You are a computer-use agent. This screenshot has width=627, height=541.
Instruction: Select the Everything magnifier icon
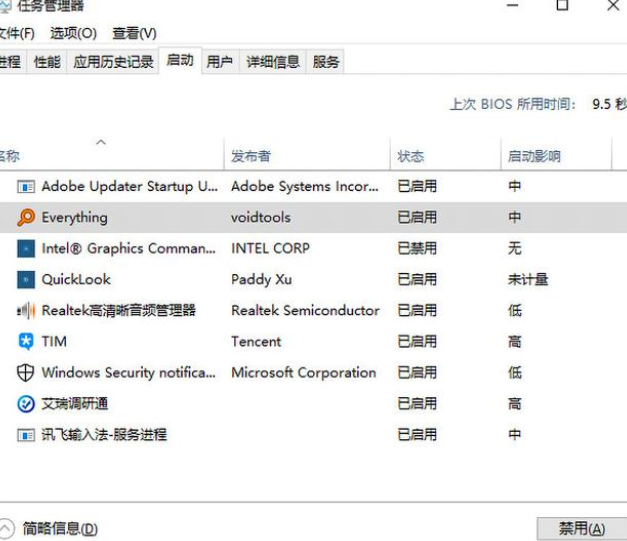26,217
